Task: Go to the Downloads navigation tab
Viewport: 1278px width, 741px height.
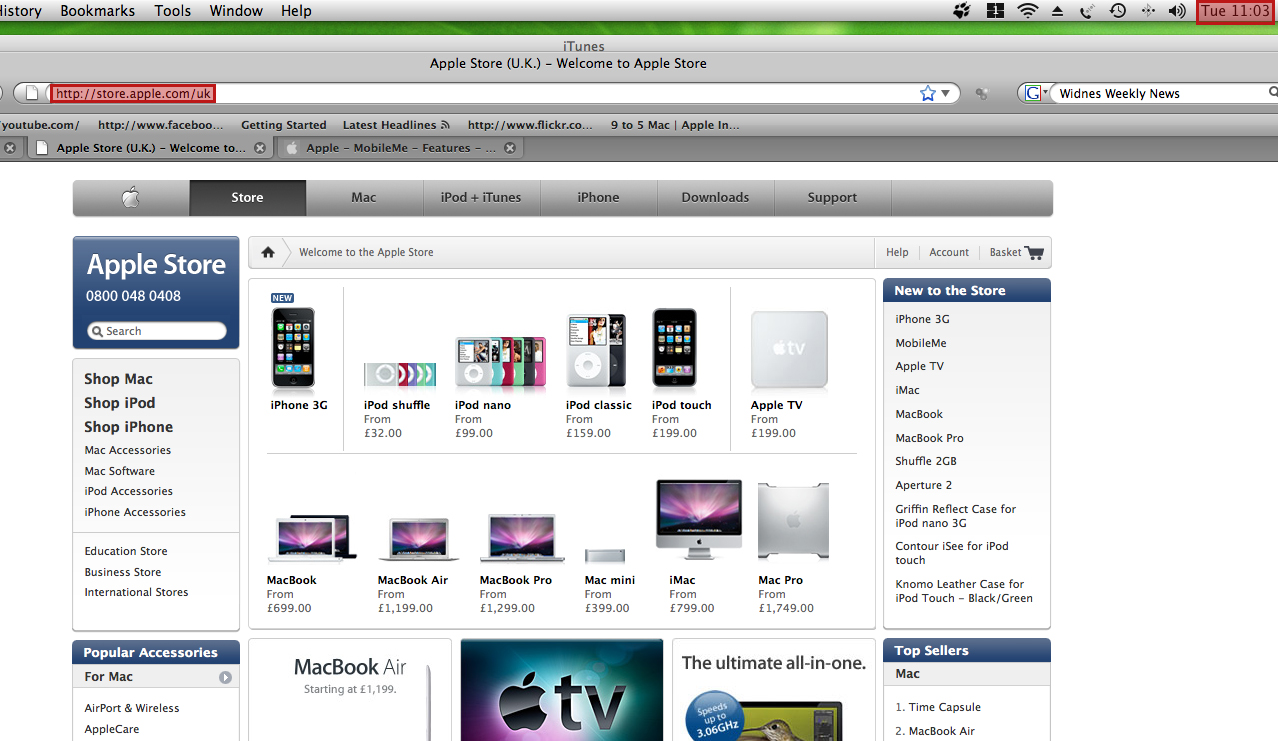Action: click(715, 198)
